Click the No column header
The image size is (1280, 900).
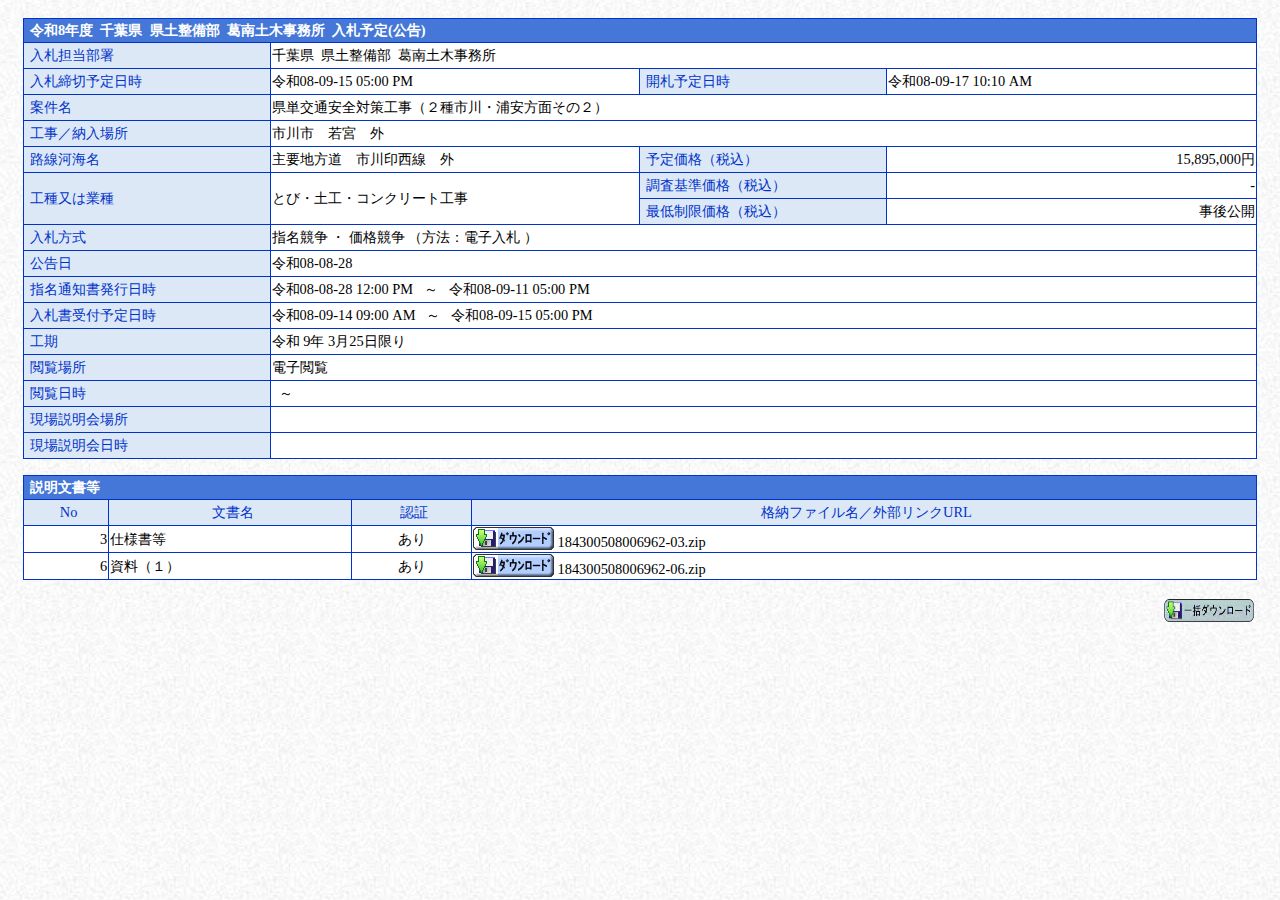(x=68, y=512)
